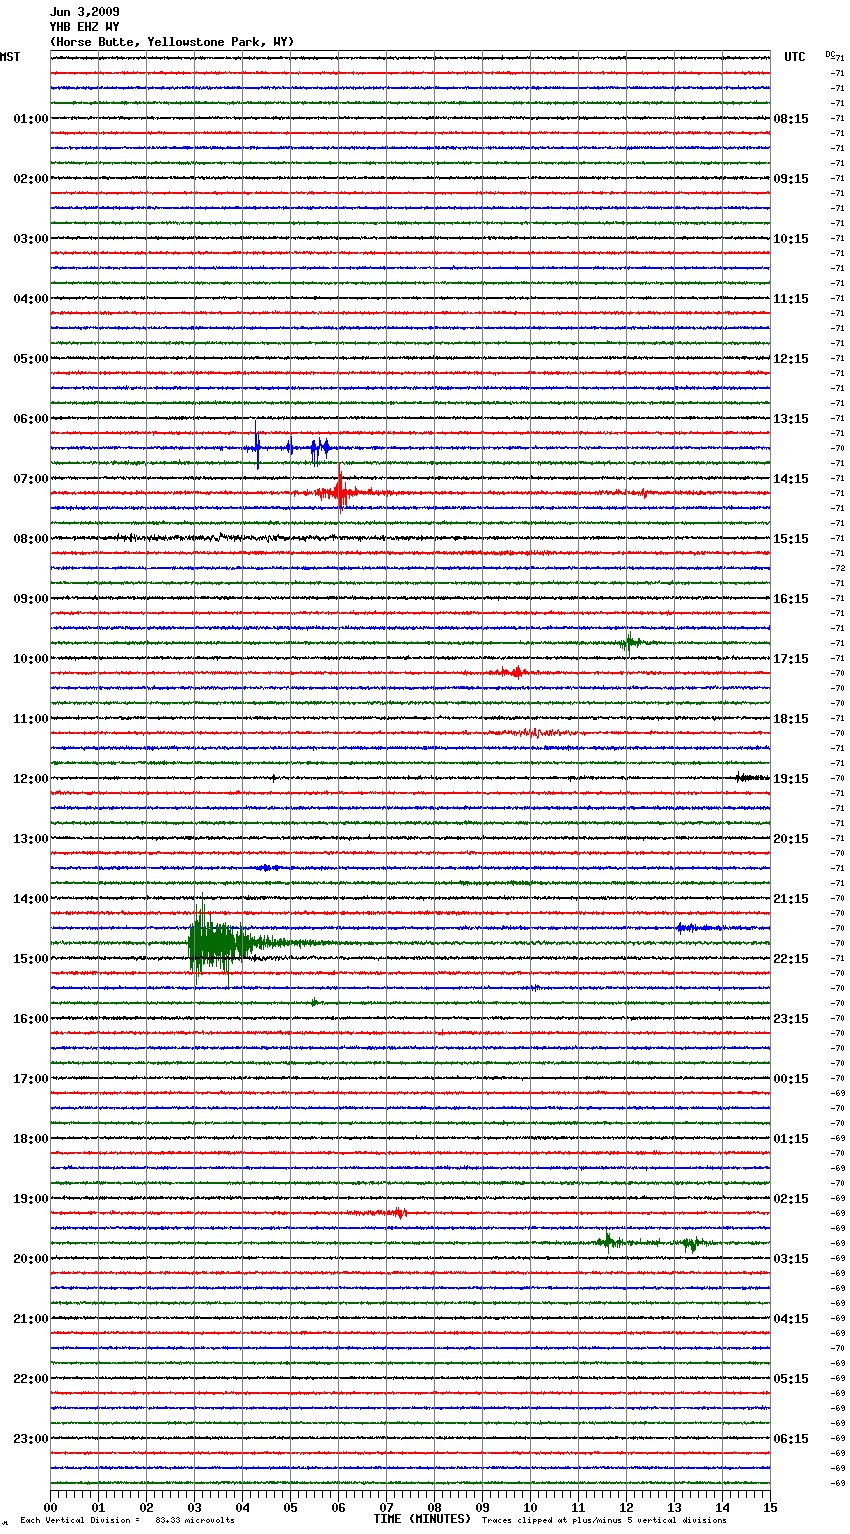Click the 19:15 UTC time label
The image size is (850, 1534).
coord(791,779)
